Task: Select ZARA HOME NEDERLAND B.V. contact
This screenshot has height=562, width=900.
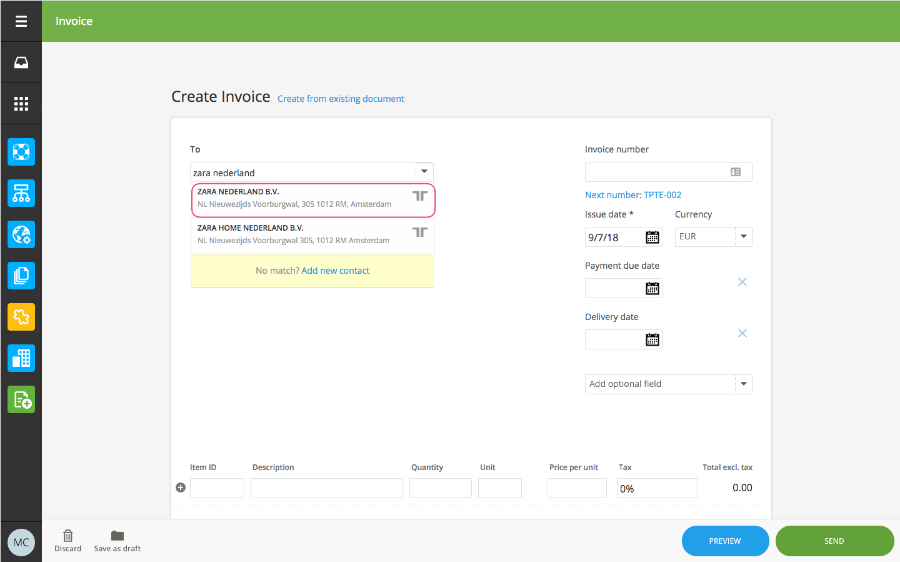Action: 313,236
